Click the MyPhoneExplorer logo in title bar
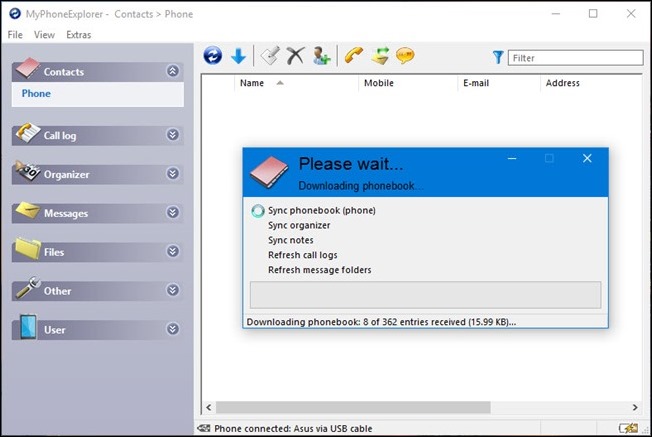This screenshot has width=652, height=437. coord(15,14)
